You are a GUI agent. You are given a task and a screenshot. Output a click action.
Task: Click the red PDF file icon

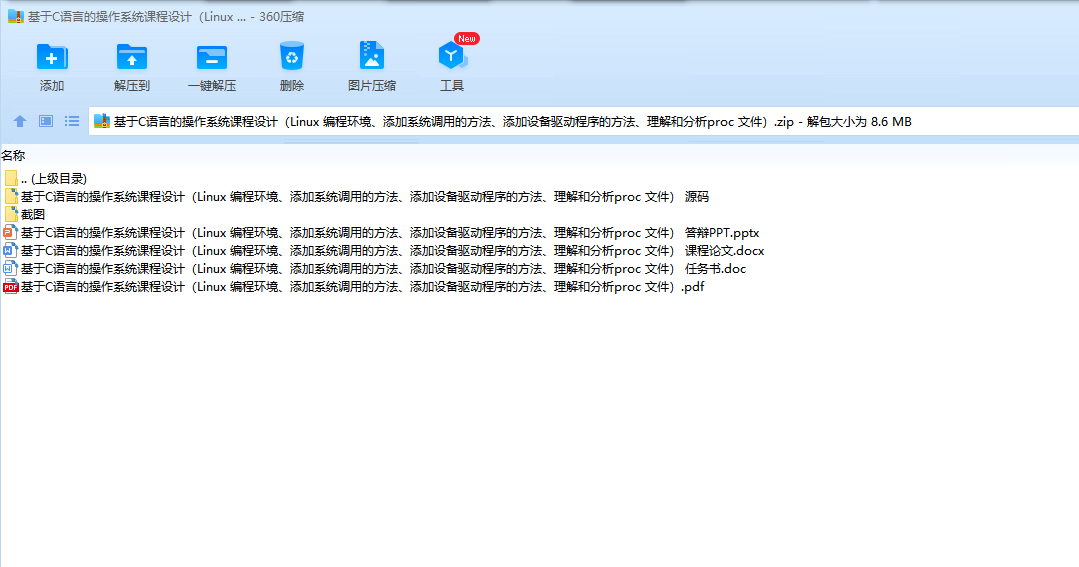point(10,286)
